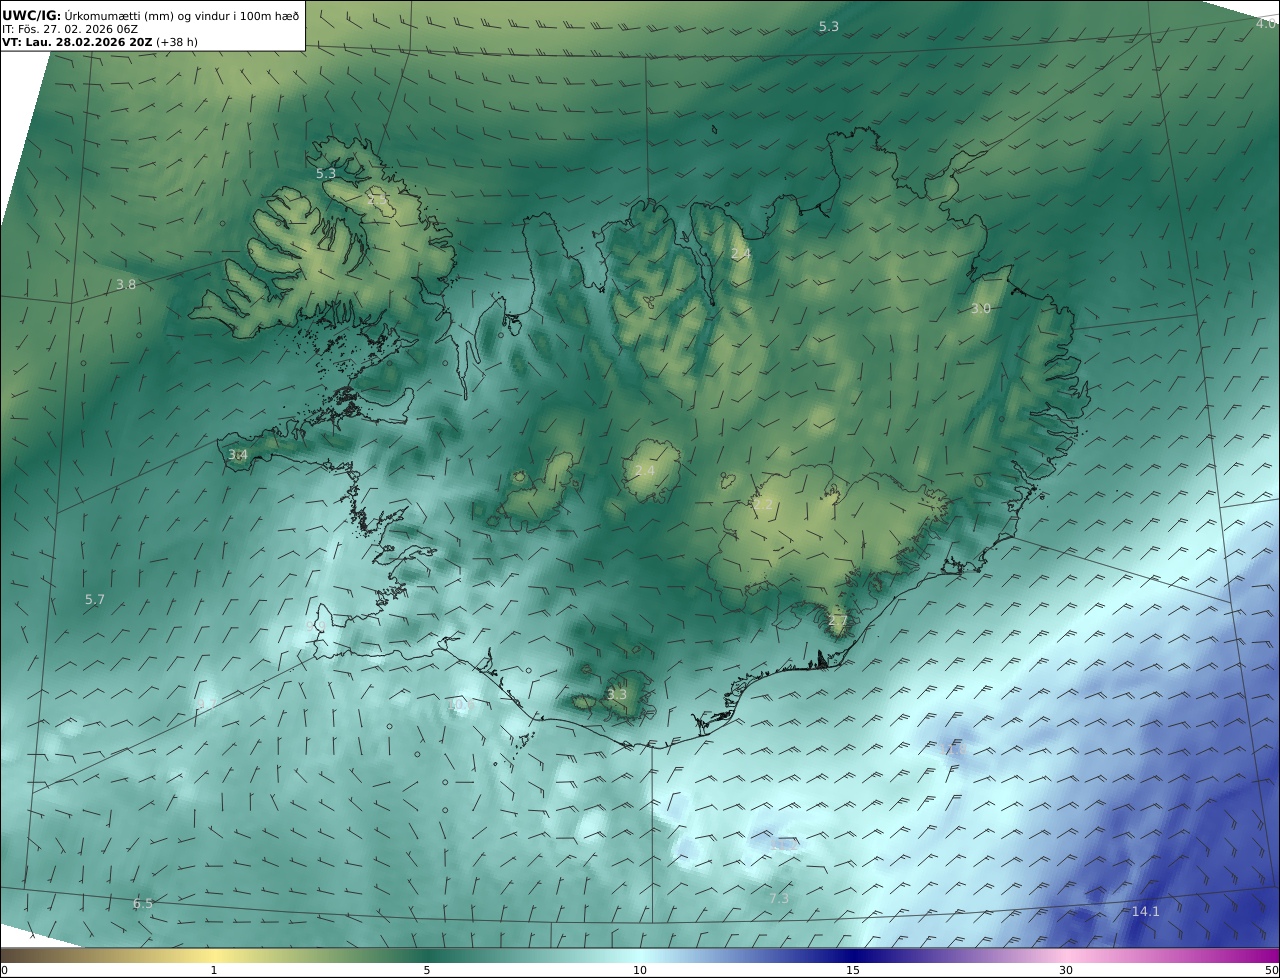This screenshot has height=978, width=1280.
Task: Click the colour scale tick label '0'
Action: (4, 970)
